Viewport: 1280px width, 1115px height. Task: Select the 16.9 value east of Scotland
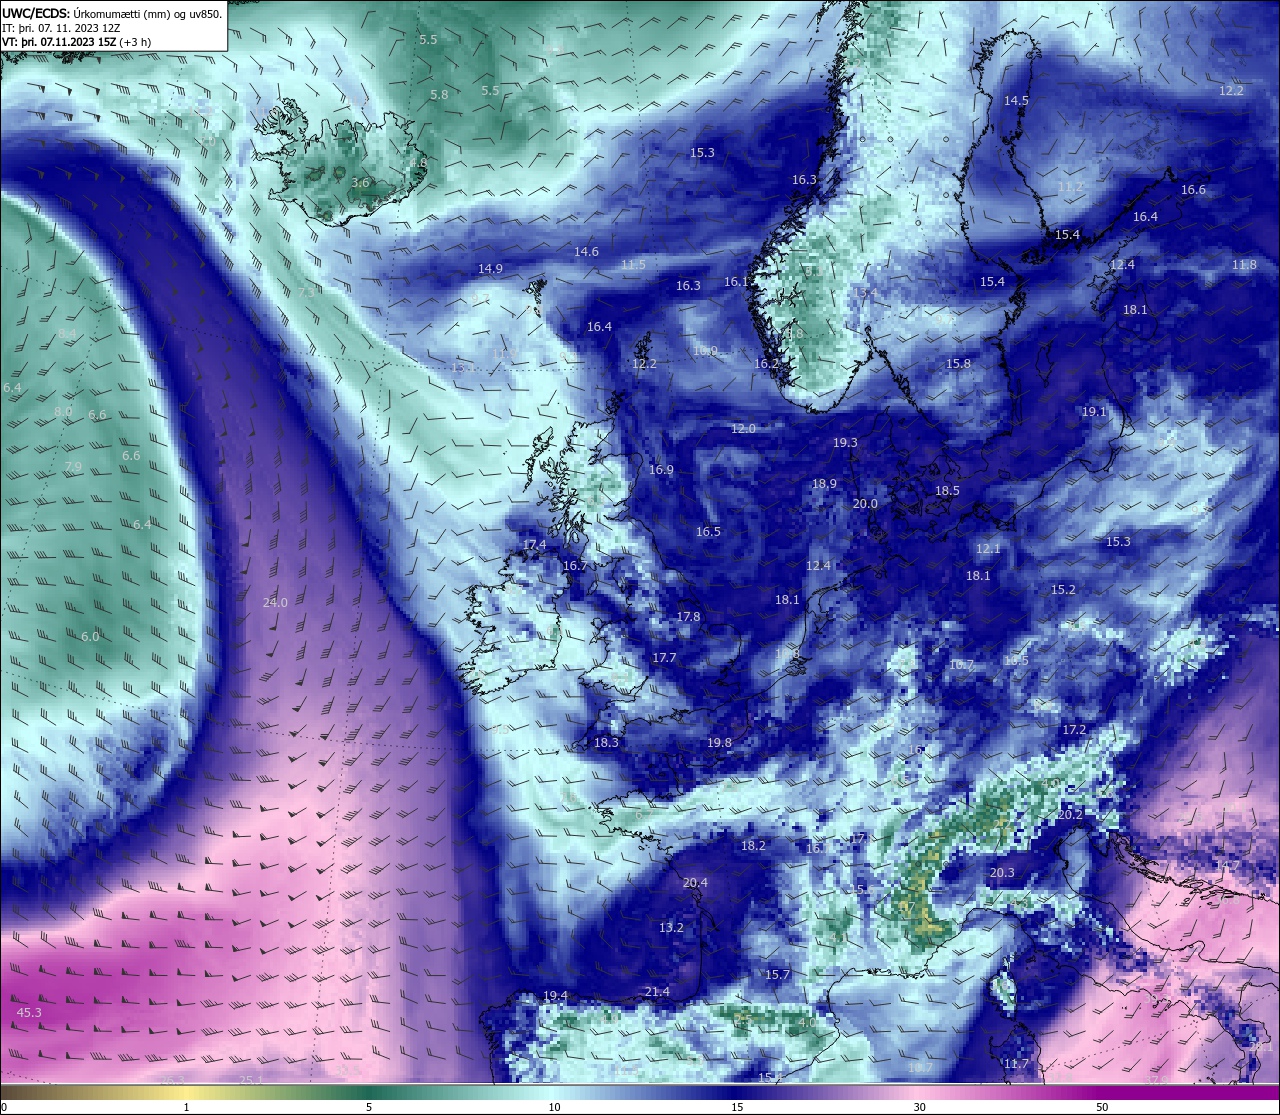click(x=661, y=469)
